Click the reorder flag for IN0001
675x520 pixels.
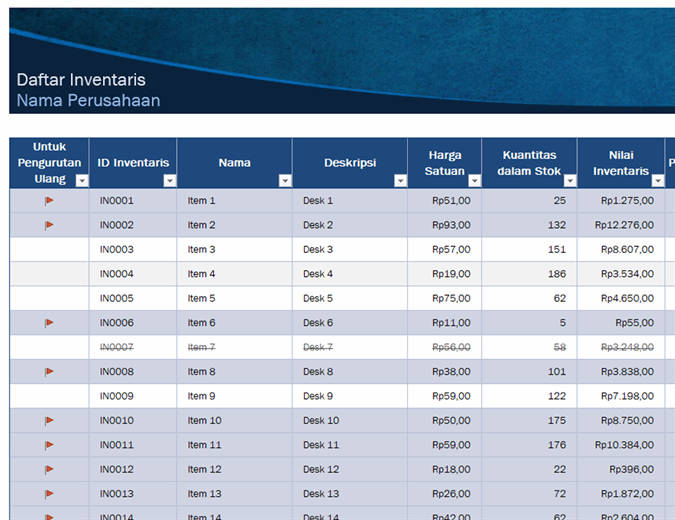pyautogui.click(x=49, y=201)
